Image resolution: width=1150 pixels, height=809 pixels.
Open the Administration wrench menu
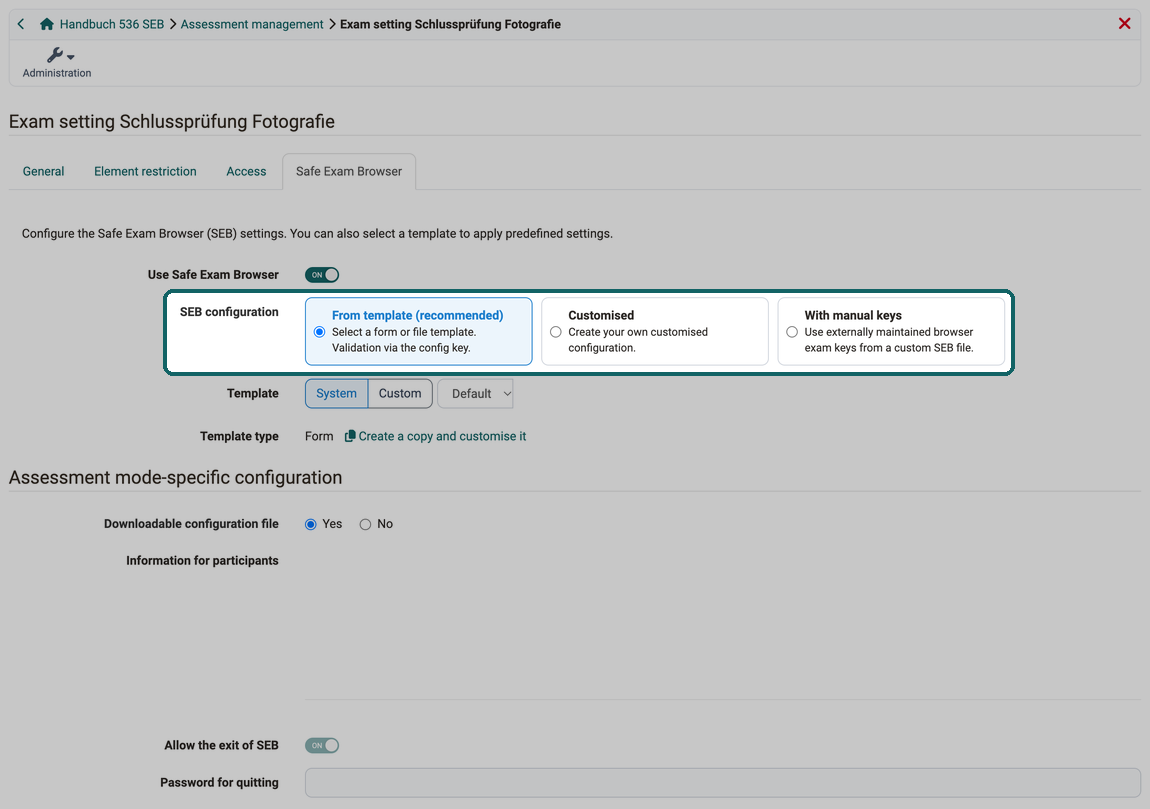click(57, 62)
